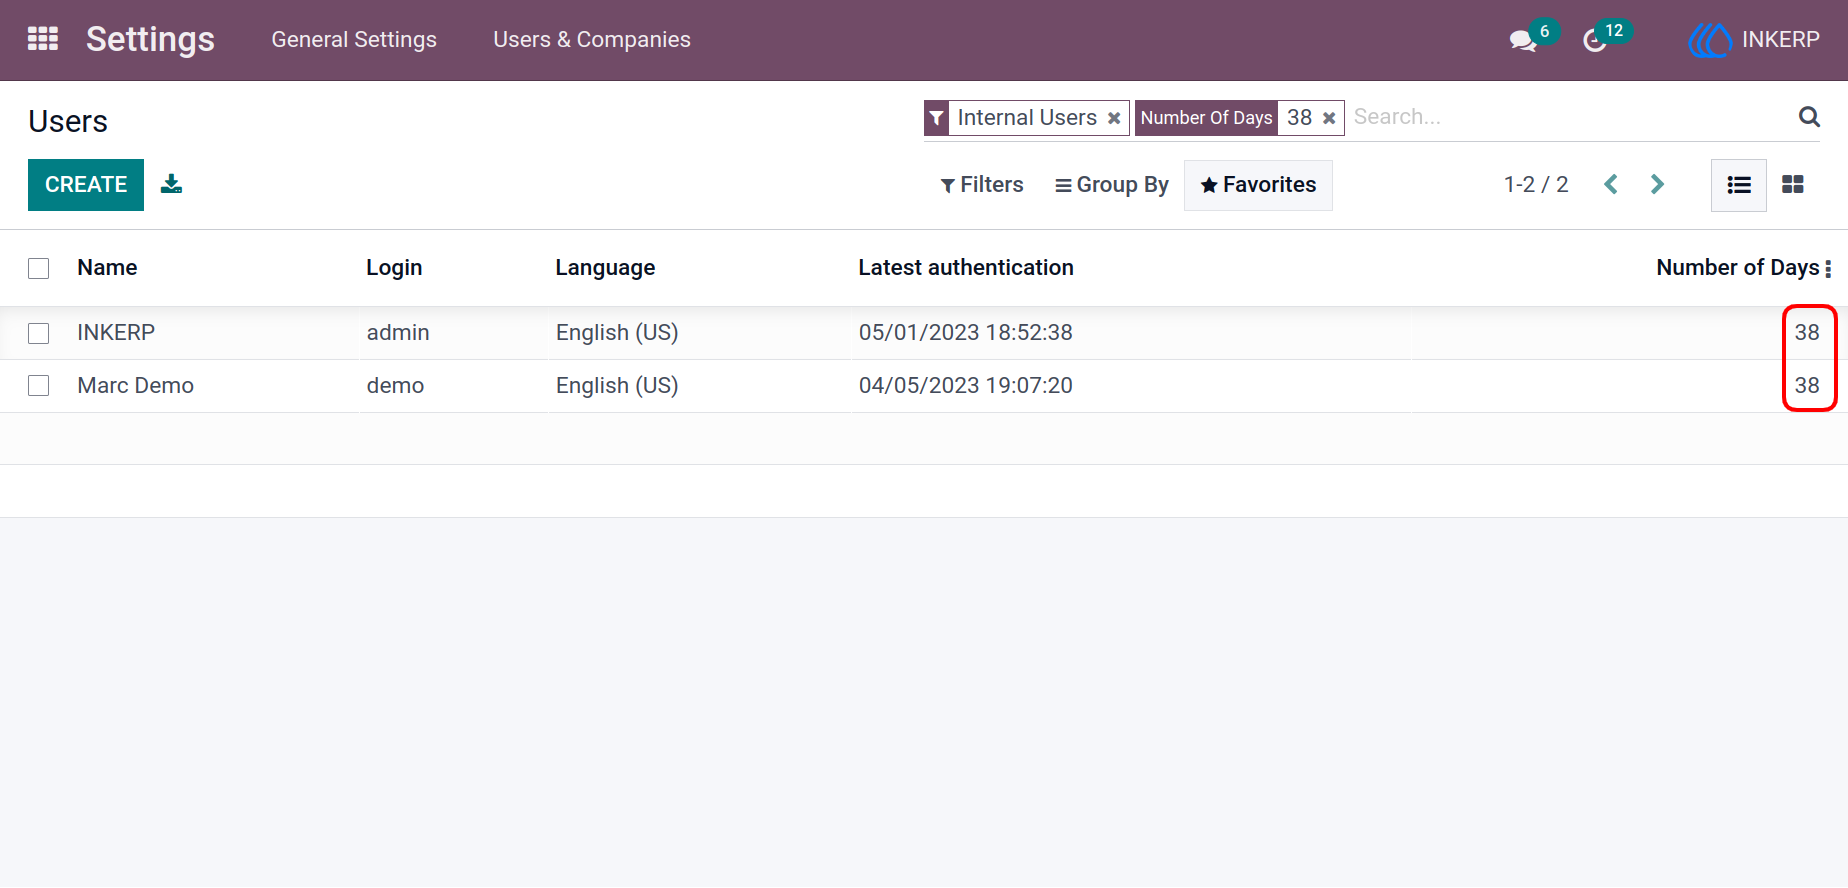
Task: Open the activities clock icon
Action: pyautogui.click(x=1595, y=41)
